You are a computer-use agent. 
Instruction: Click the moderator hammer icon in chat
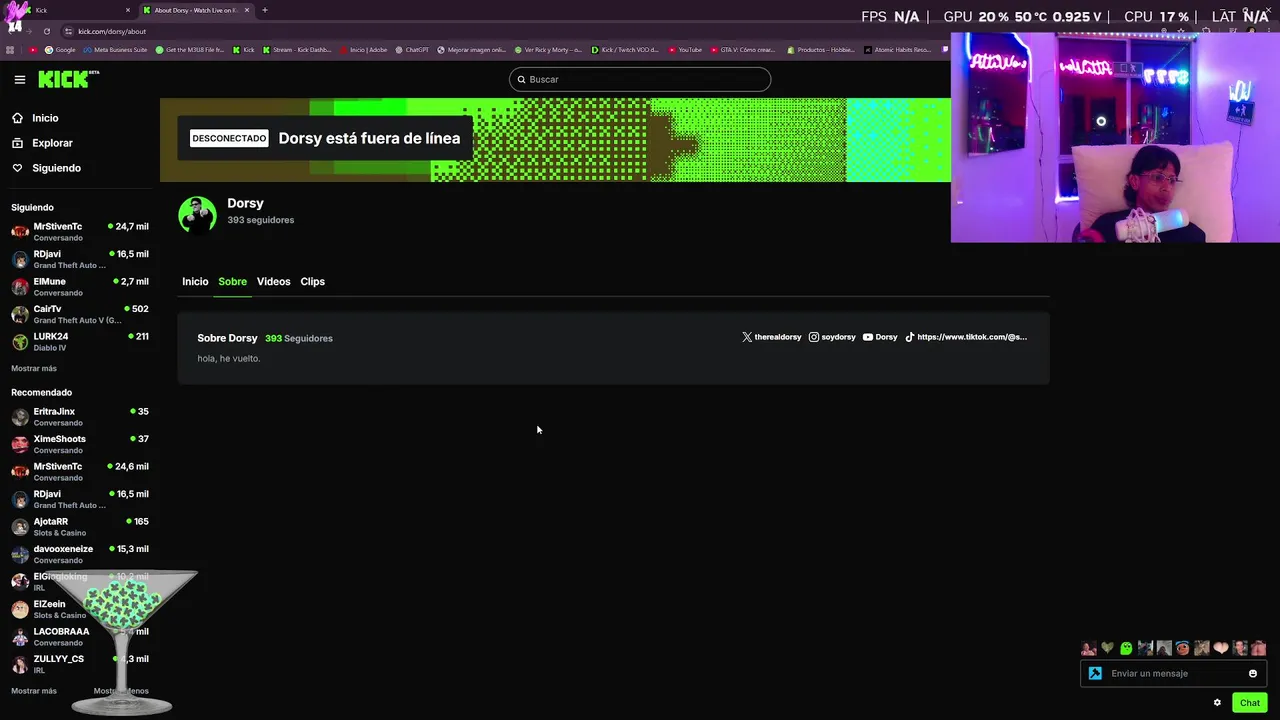coord(1095,673)
